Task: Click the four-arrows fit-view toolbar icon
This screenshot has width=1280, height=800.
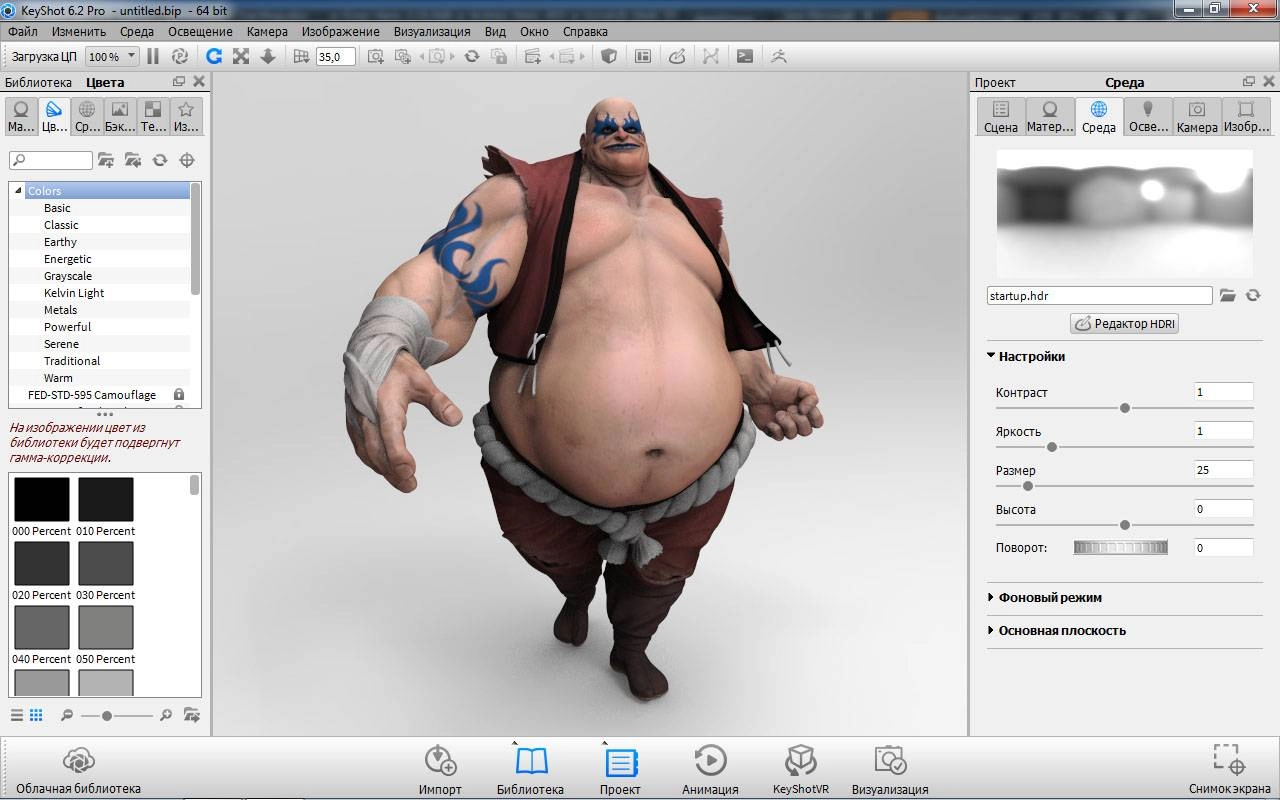Action: point(241,57)
